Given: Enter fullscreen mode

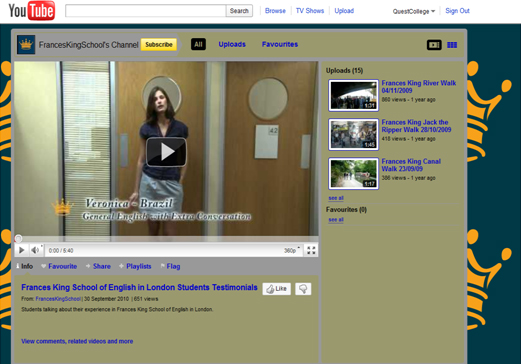Looking at the screenshot, I should click(x=311, y=250).
